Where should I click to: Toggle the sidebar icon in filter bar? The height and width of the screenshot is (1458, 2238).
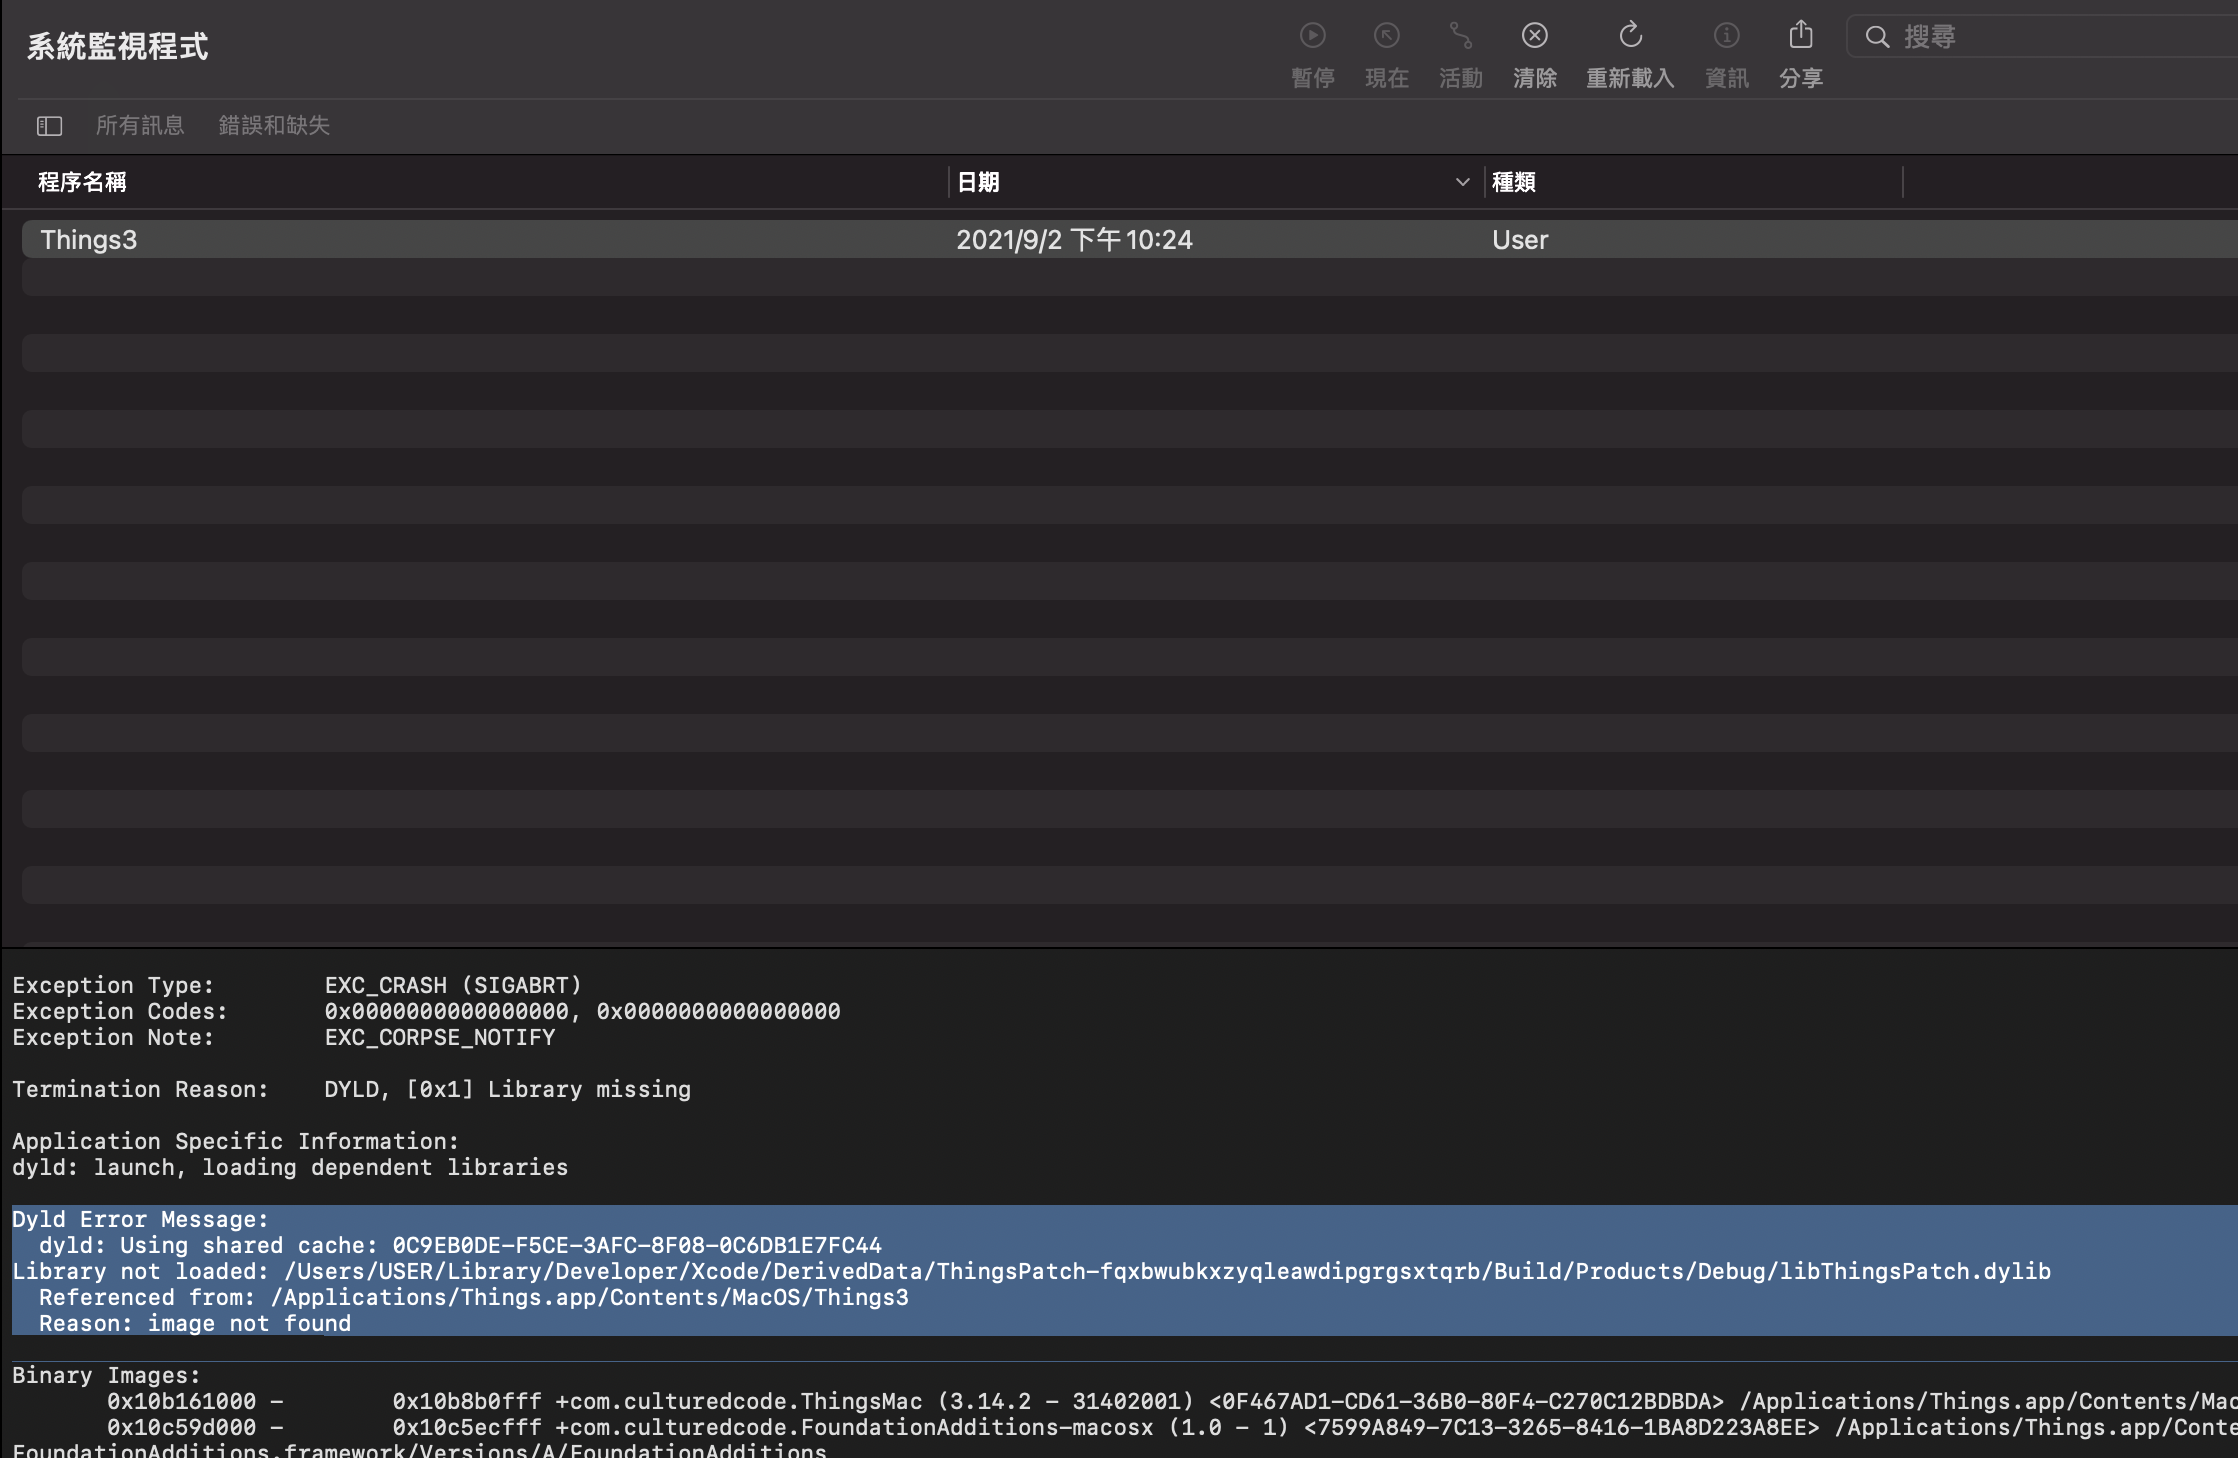click(49, 125)
